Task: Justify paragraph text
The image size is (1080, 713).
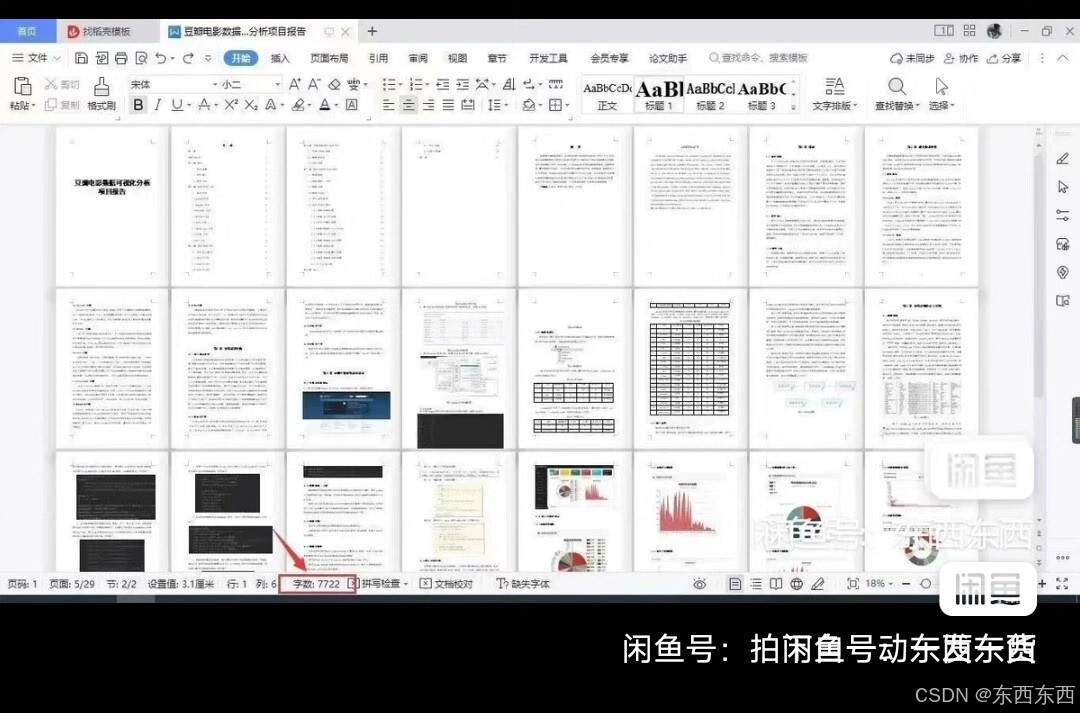Action: 448,105
